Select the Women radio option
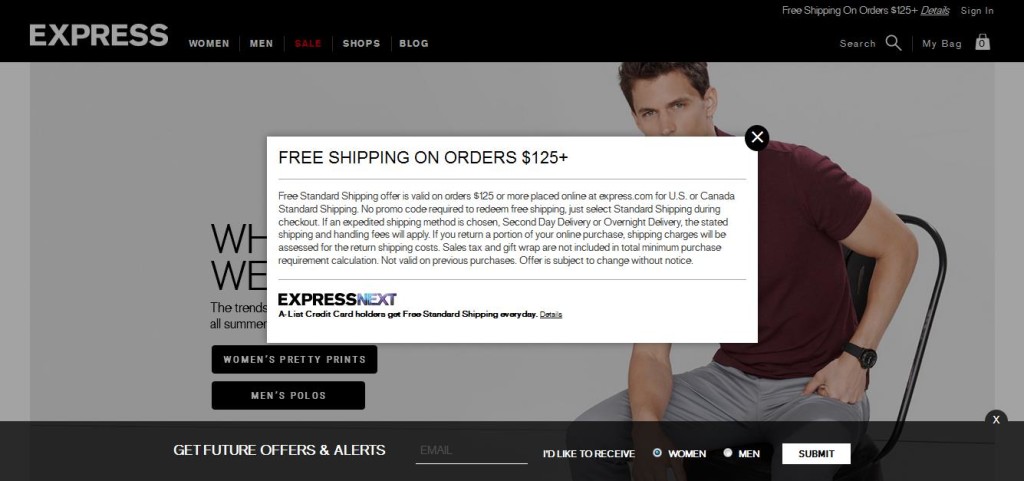Screen dimensions: 1024x481 (x=657, y=452)
